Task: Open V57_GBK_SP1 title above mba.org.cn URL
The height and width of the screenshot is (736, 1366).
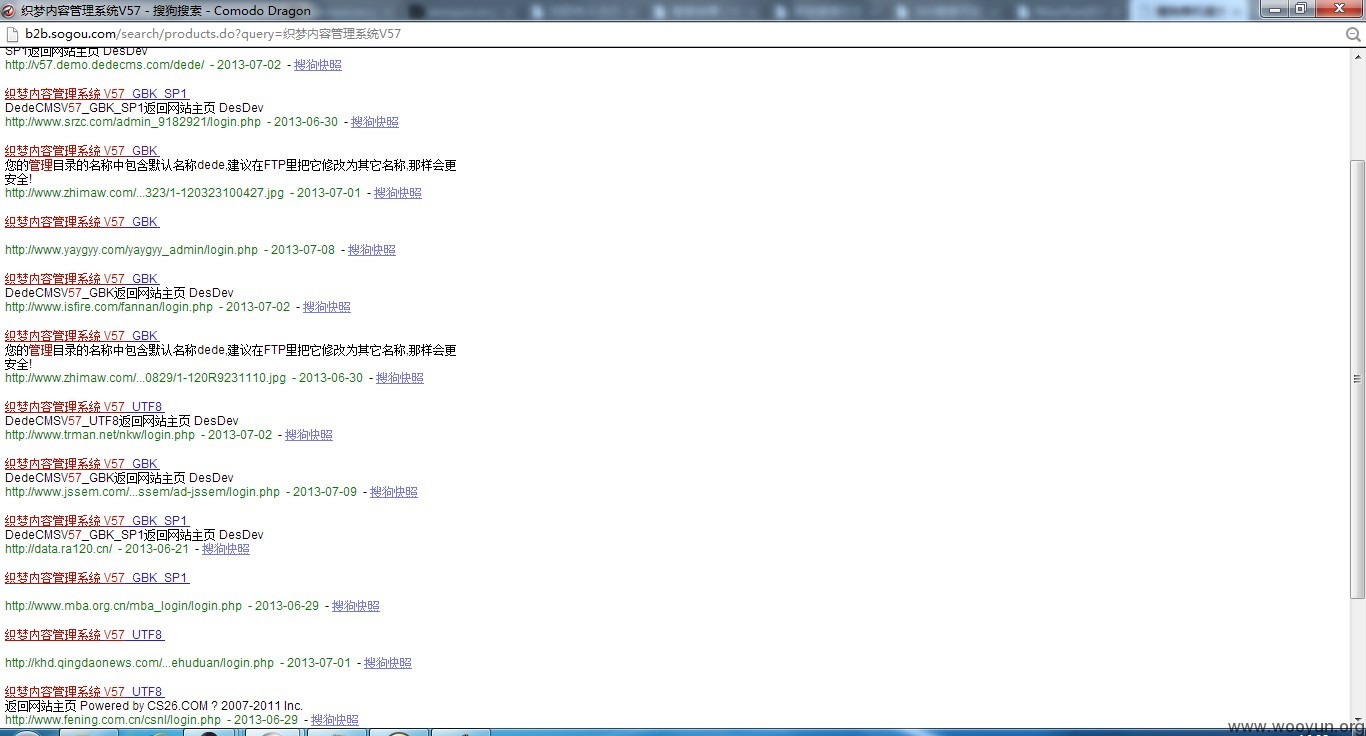Action: click(97, 578)
